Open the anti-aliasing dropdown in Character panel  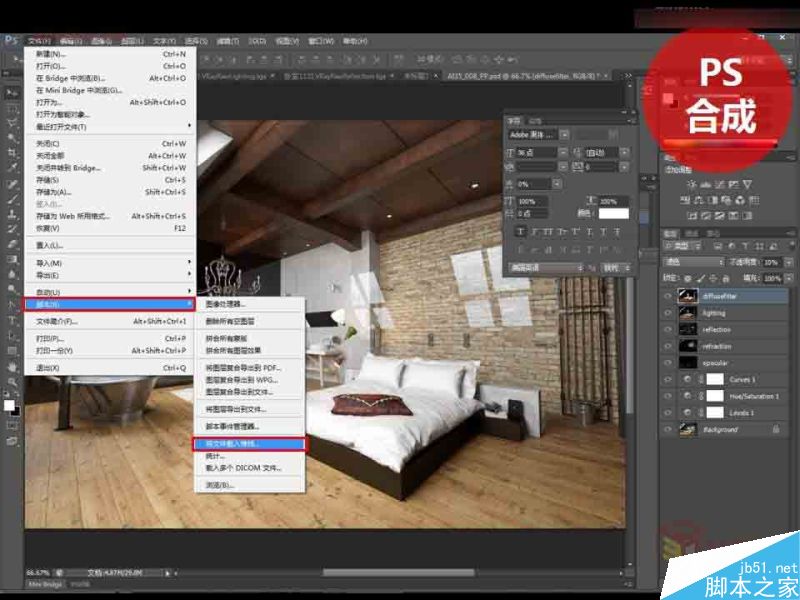coord(617,268)
